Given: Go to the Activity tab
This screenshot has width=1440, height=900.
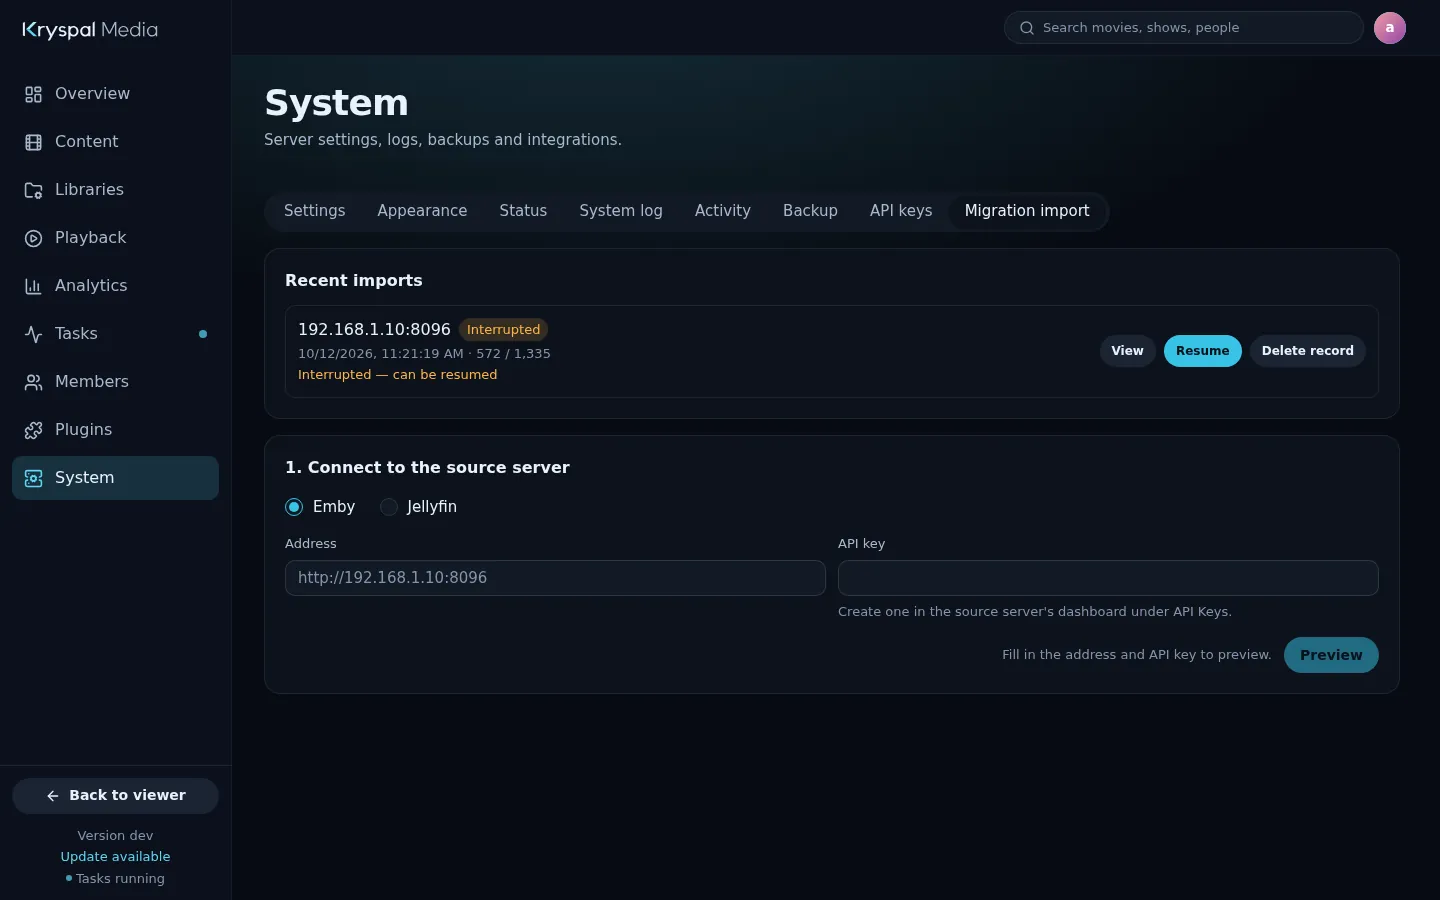Looking at the screenshot, I should (722, 211).
